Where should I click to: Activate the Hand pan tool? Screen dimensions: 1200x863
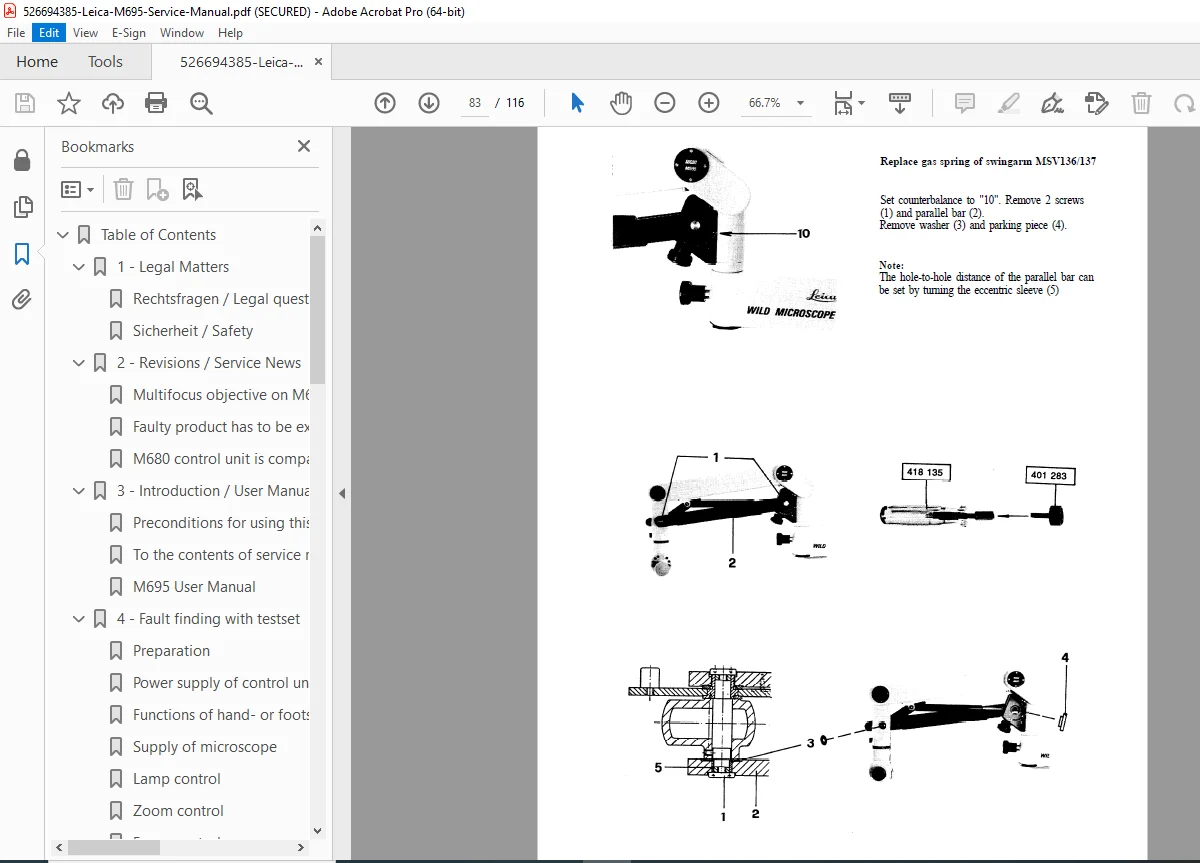tap(621, 103)
